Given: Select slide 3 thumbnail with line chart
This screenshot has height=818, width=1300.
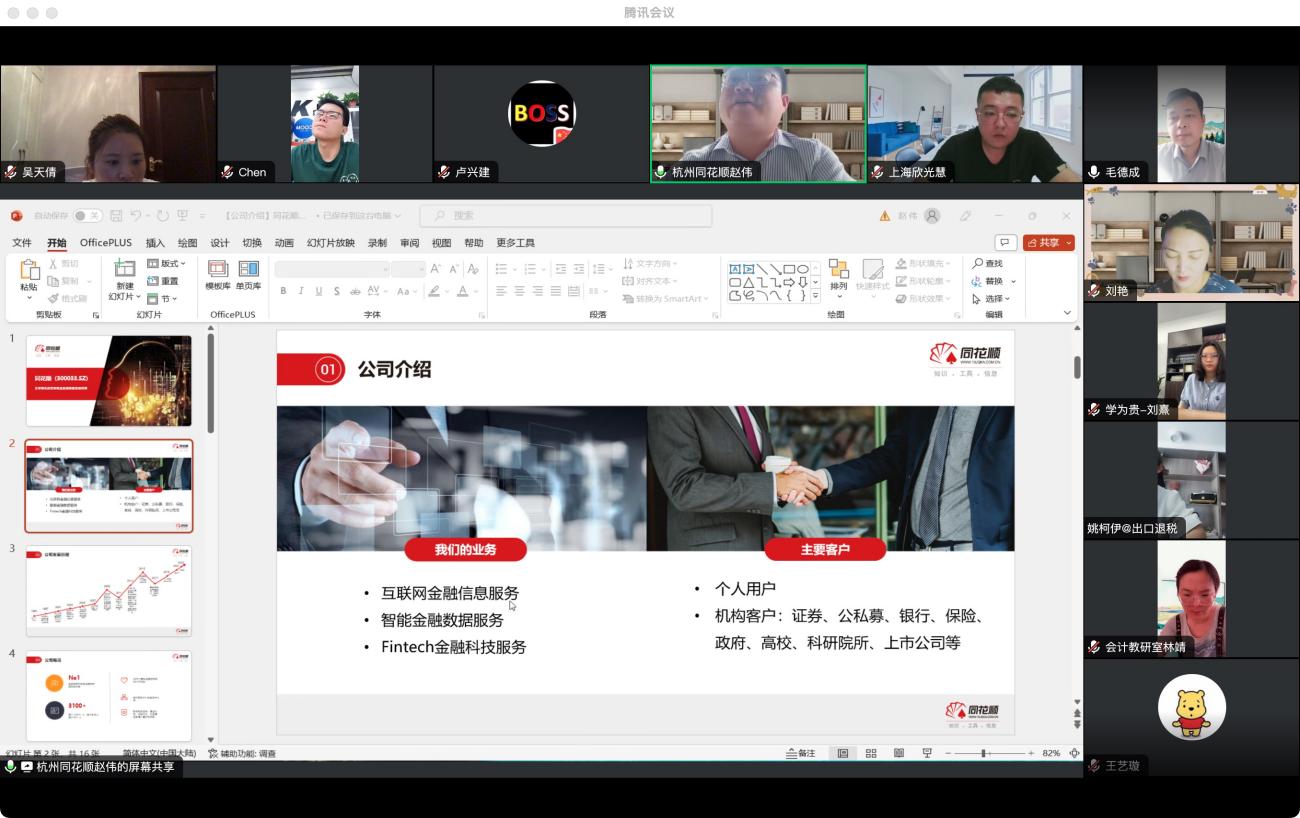Looking at the screenshot, I should (109, 591).
